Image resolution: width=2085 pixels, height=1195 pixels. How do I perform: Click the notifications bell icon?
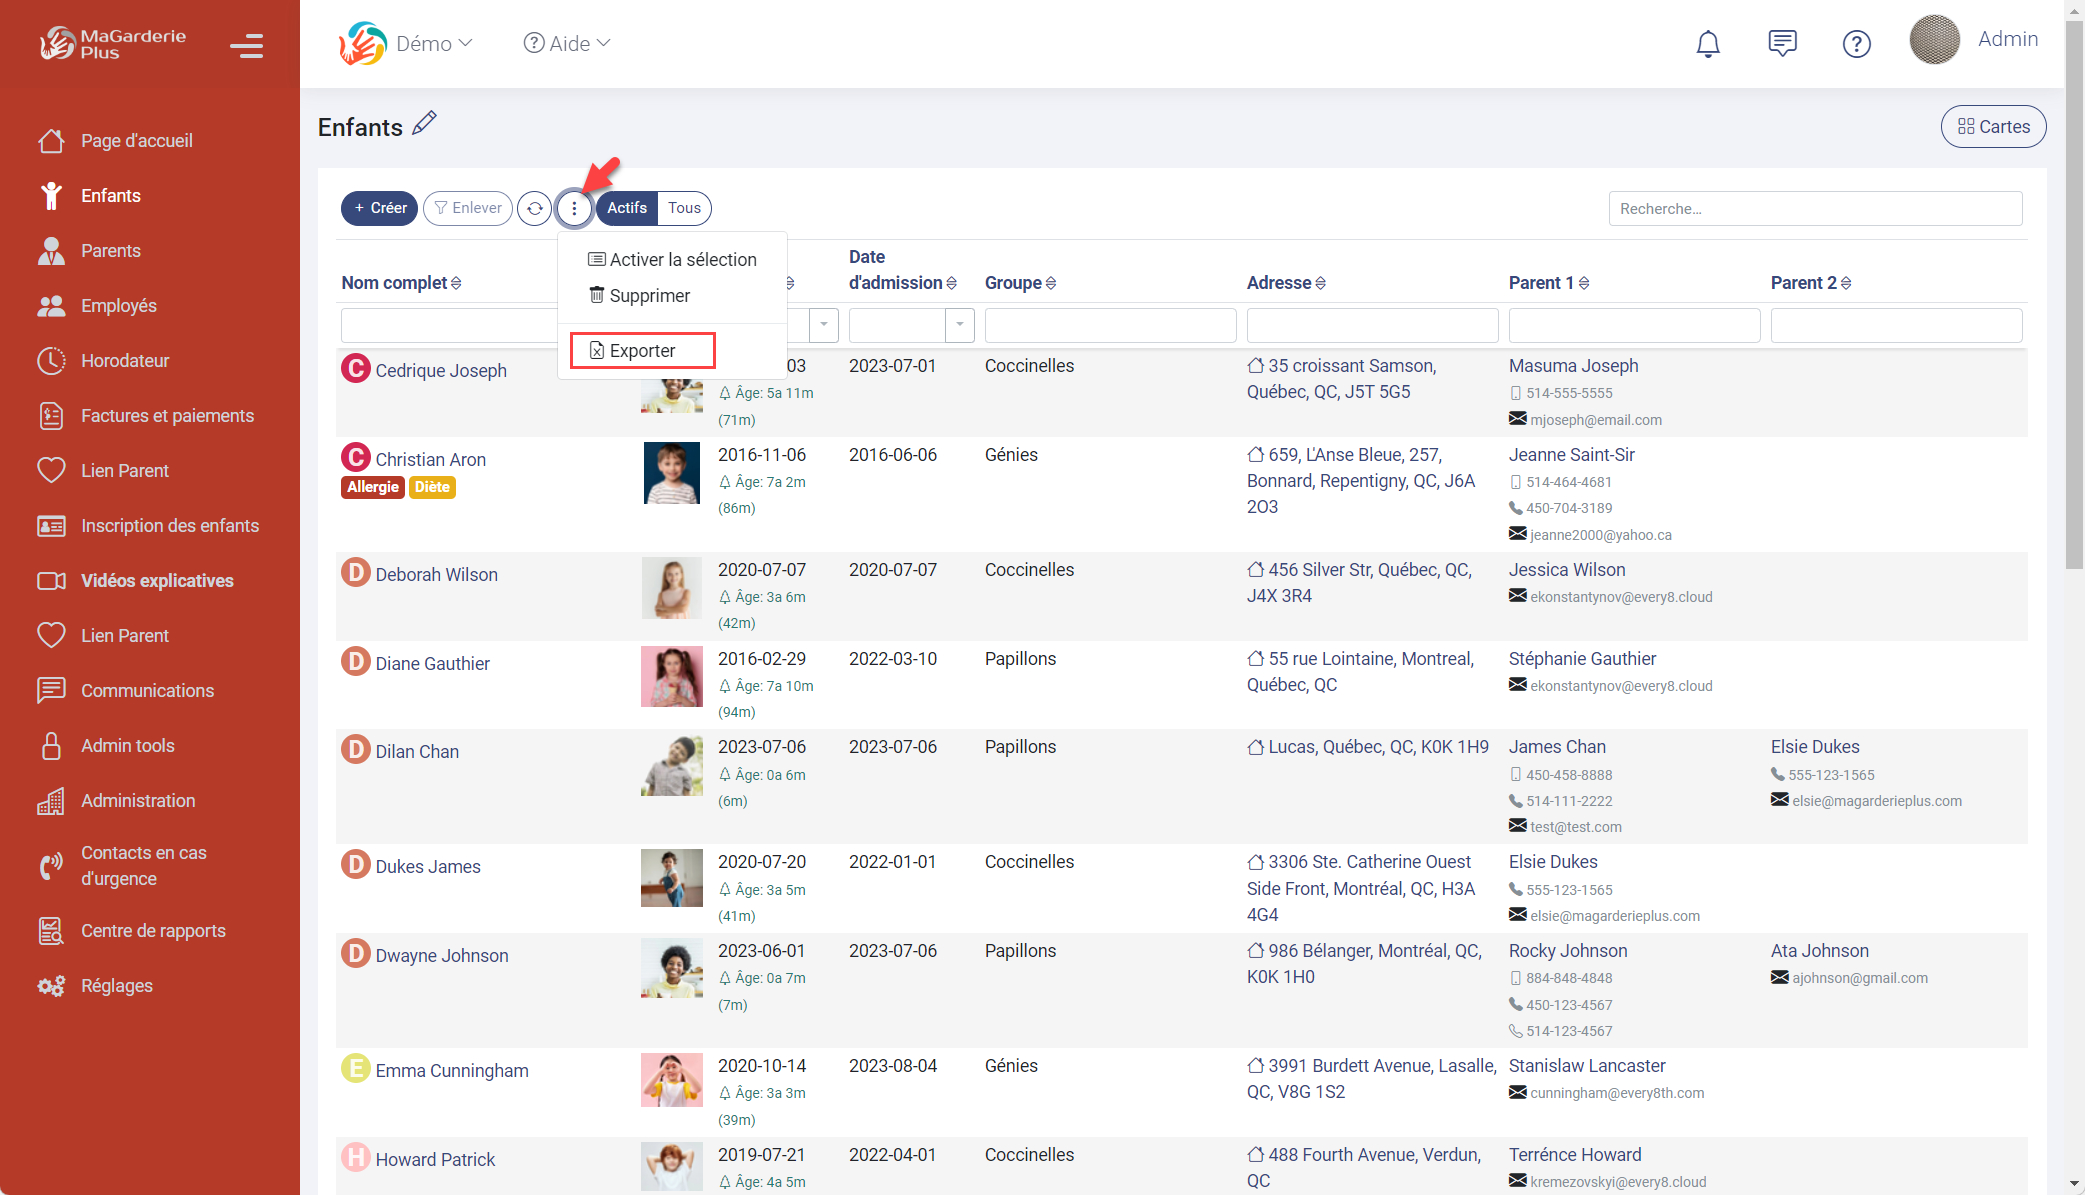pos(1708,44)
